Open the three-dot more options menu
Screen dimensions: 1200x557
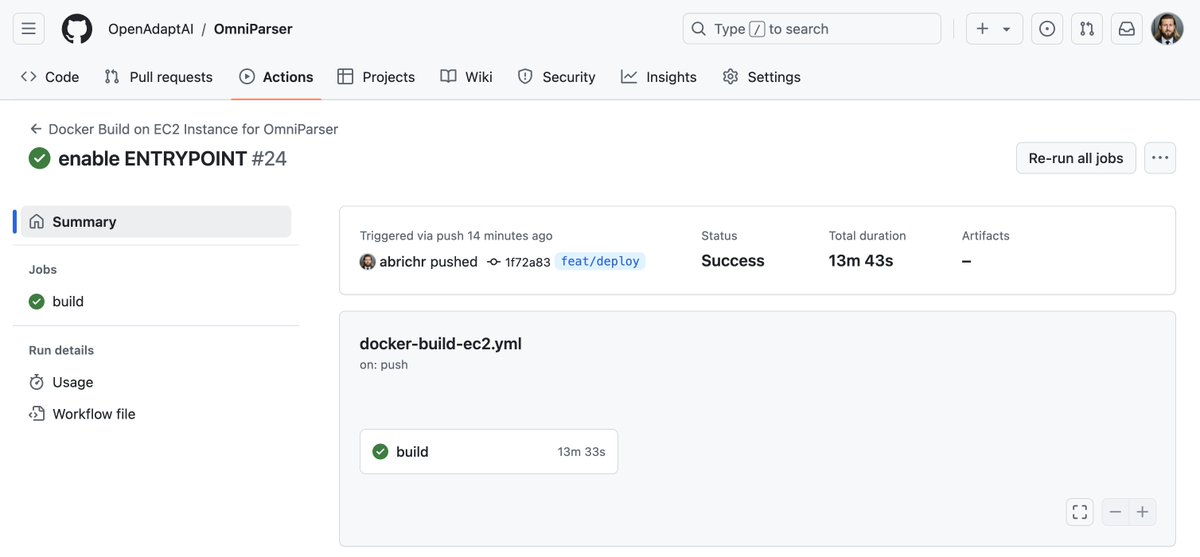[x=1160, y=158]
